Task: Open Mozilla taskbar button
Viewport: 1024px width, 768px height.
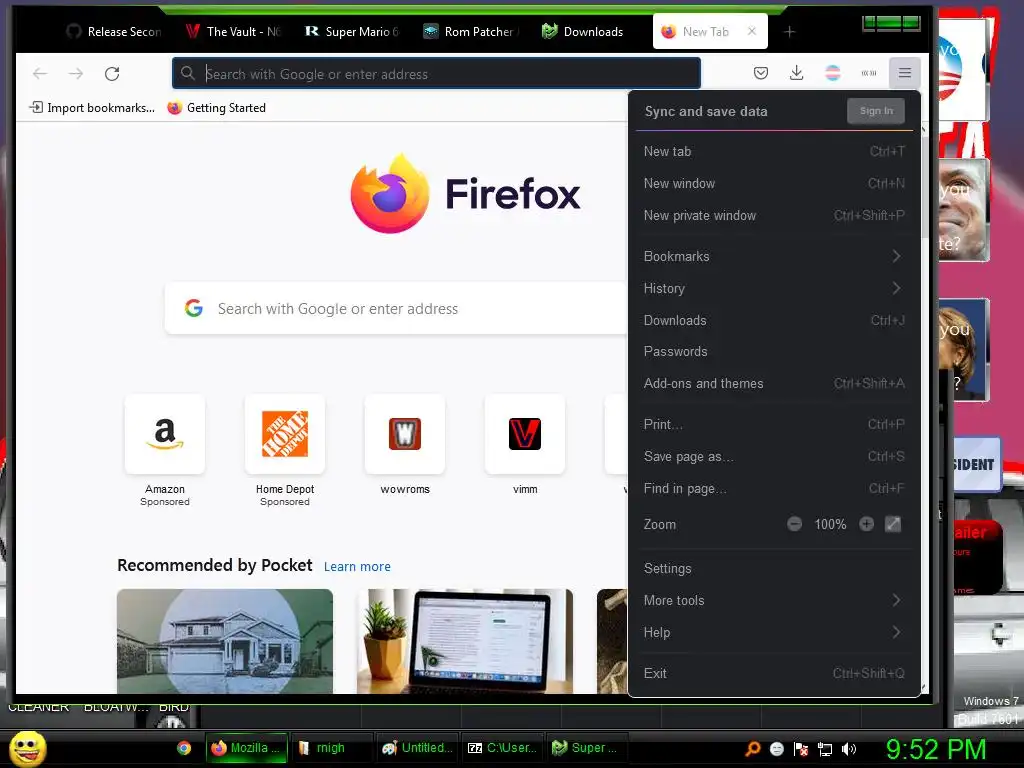Action: coord(247,748)
